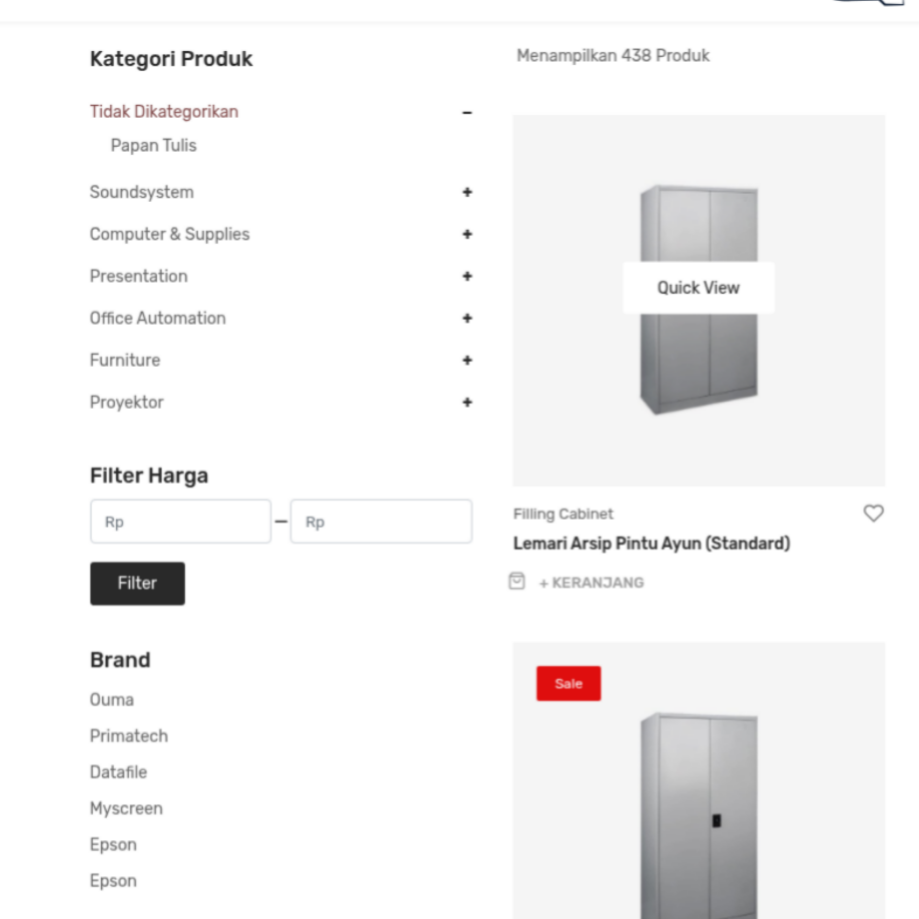Select the Ouma brand filter
919x919 pixels.
tap(112, 700)
